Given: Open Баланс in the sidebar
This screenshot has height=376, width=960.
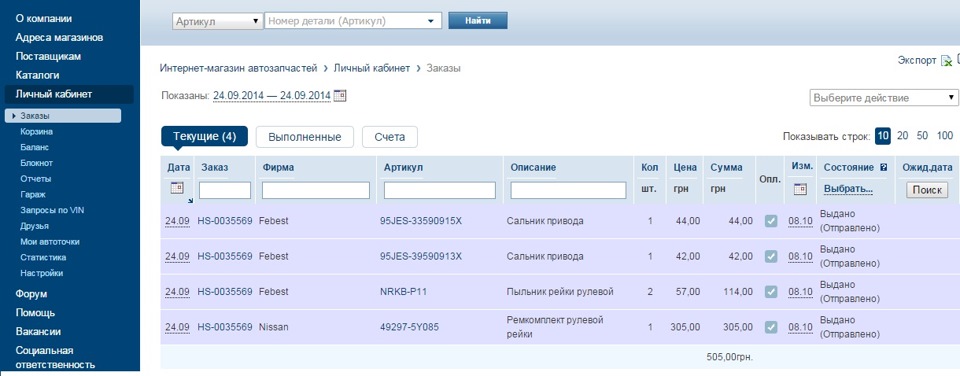Looking at the screenshot, I should [x=34, y=148].
